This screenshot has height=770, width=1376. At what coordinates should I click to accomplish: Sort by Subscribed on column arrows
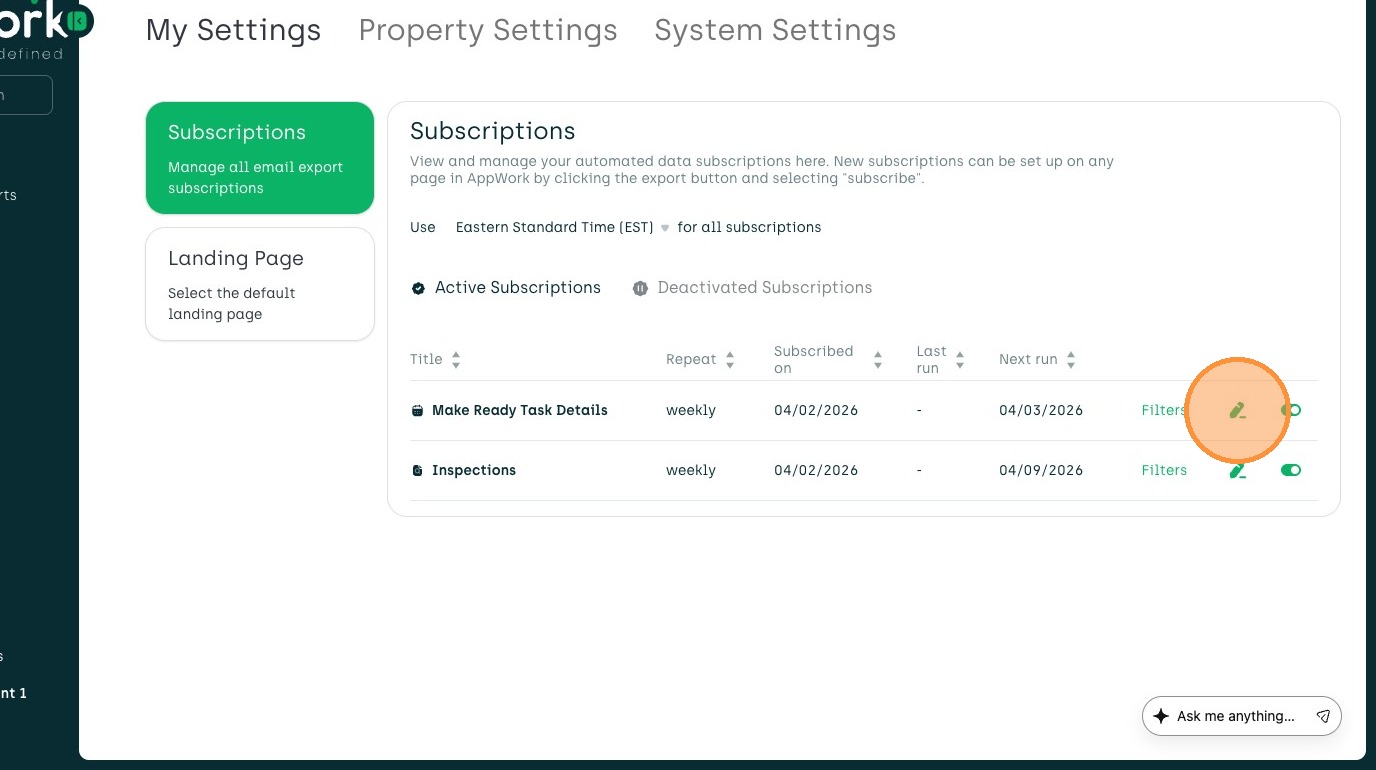pyautogui.click(x=878, y=360)
